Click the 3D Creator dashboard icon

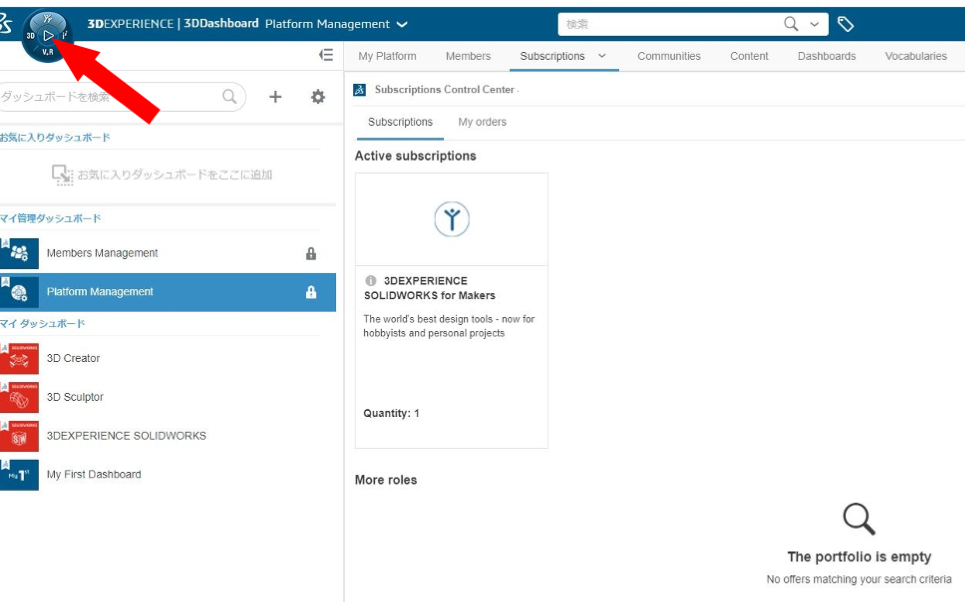coord(19,359)
